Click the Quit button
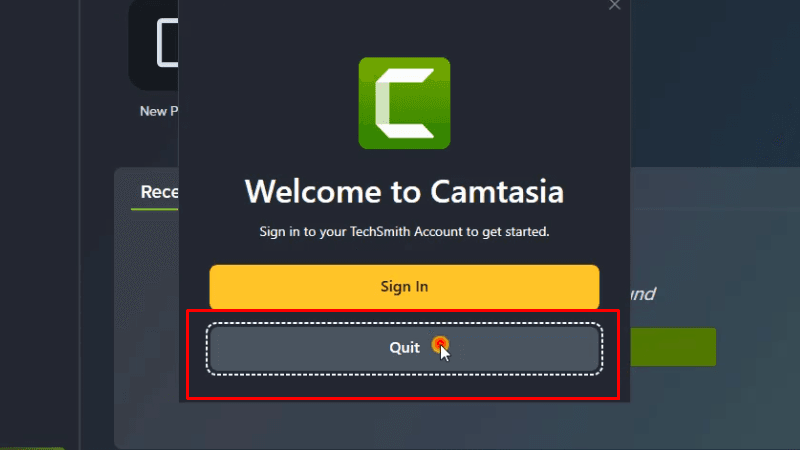Image resolution: width=800 pixels, height=450 pixels. tap(404, 348)
